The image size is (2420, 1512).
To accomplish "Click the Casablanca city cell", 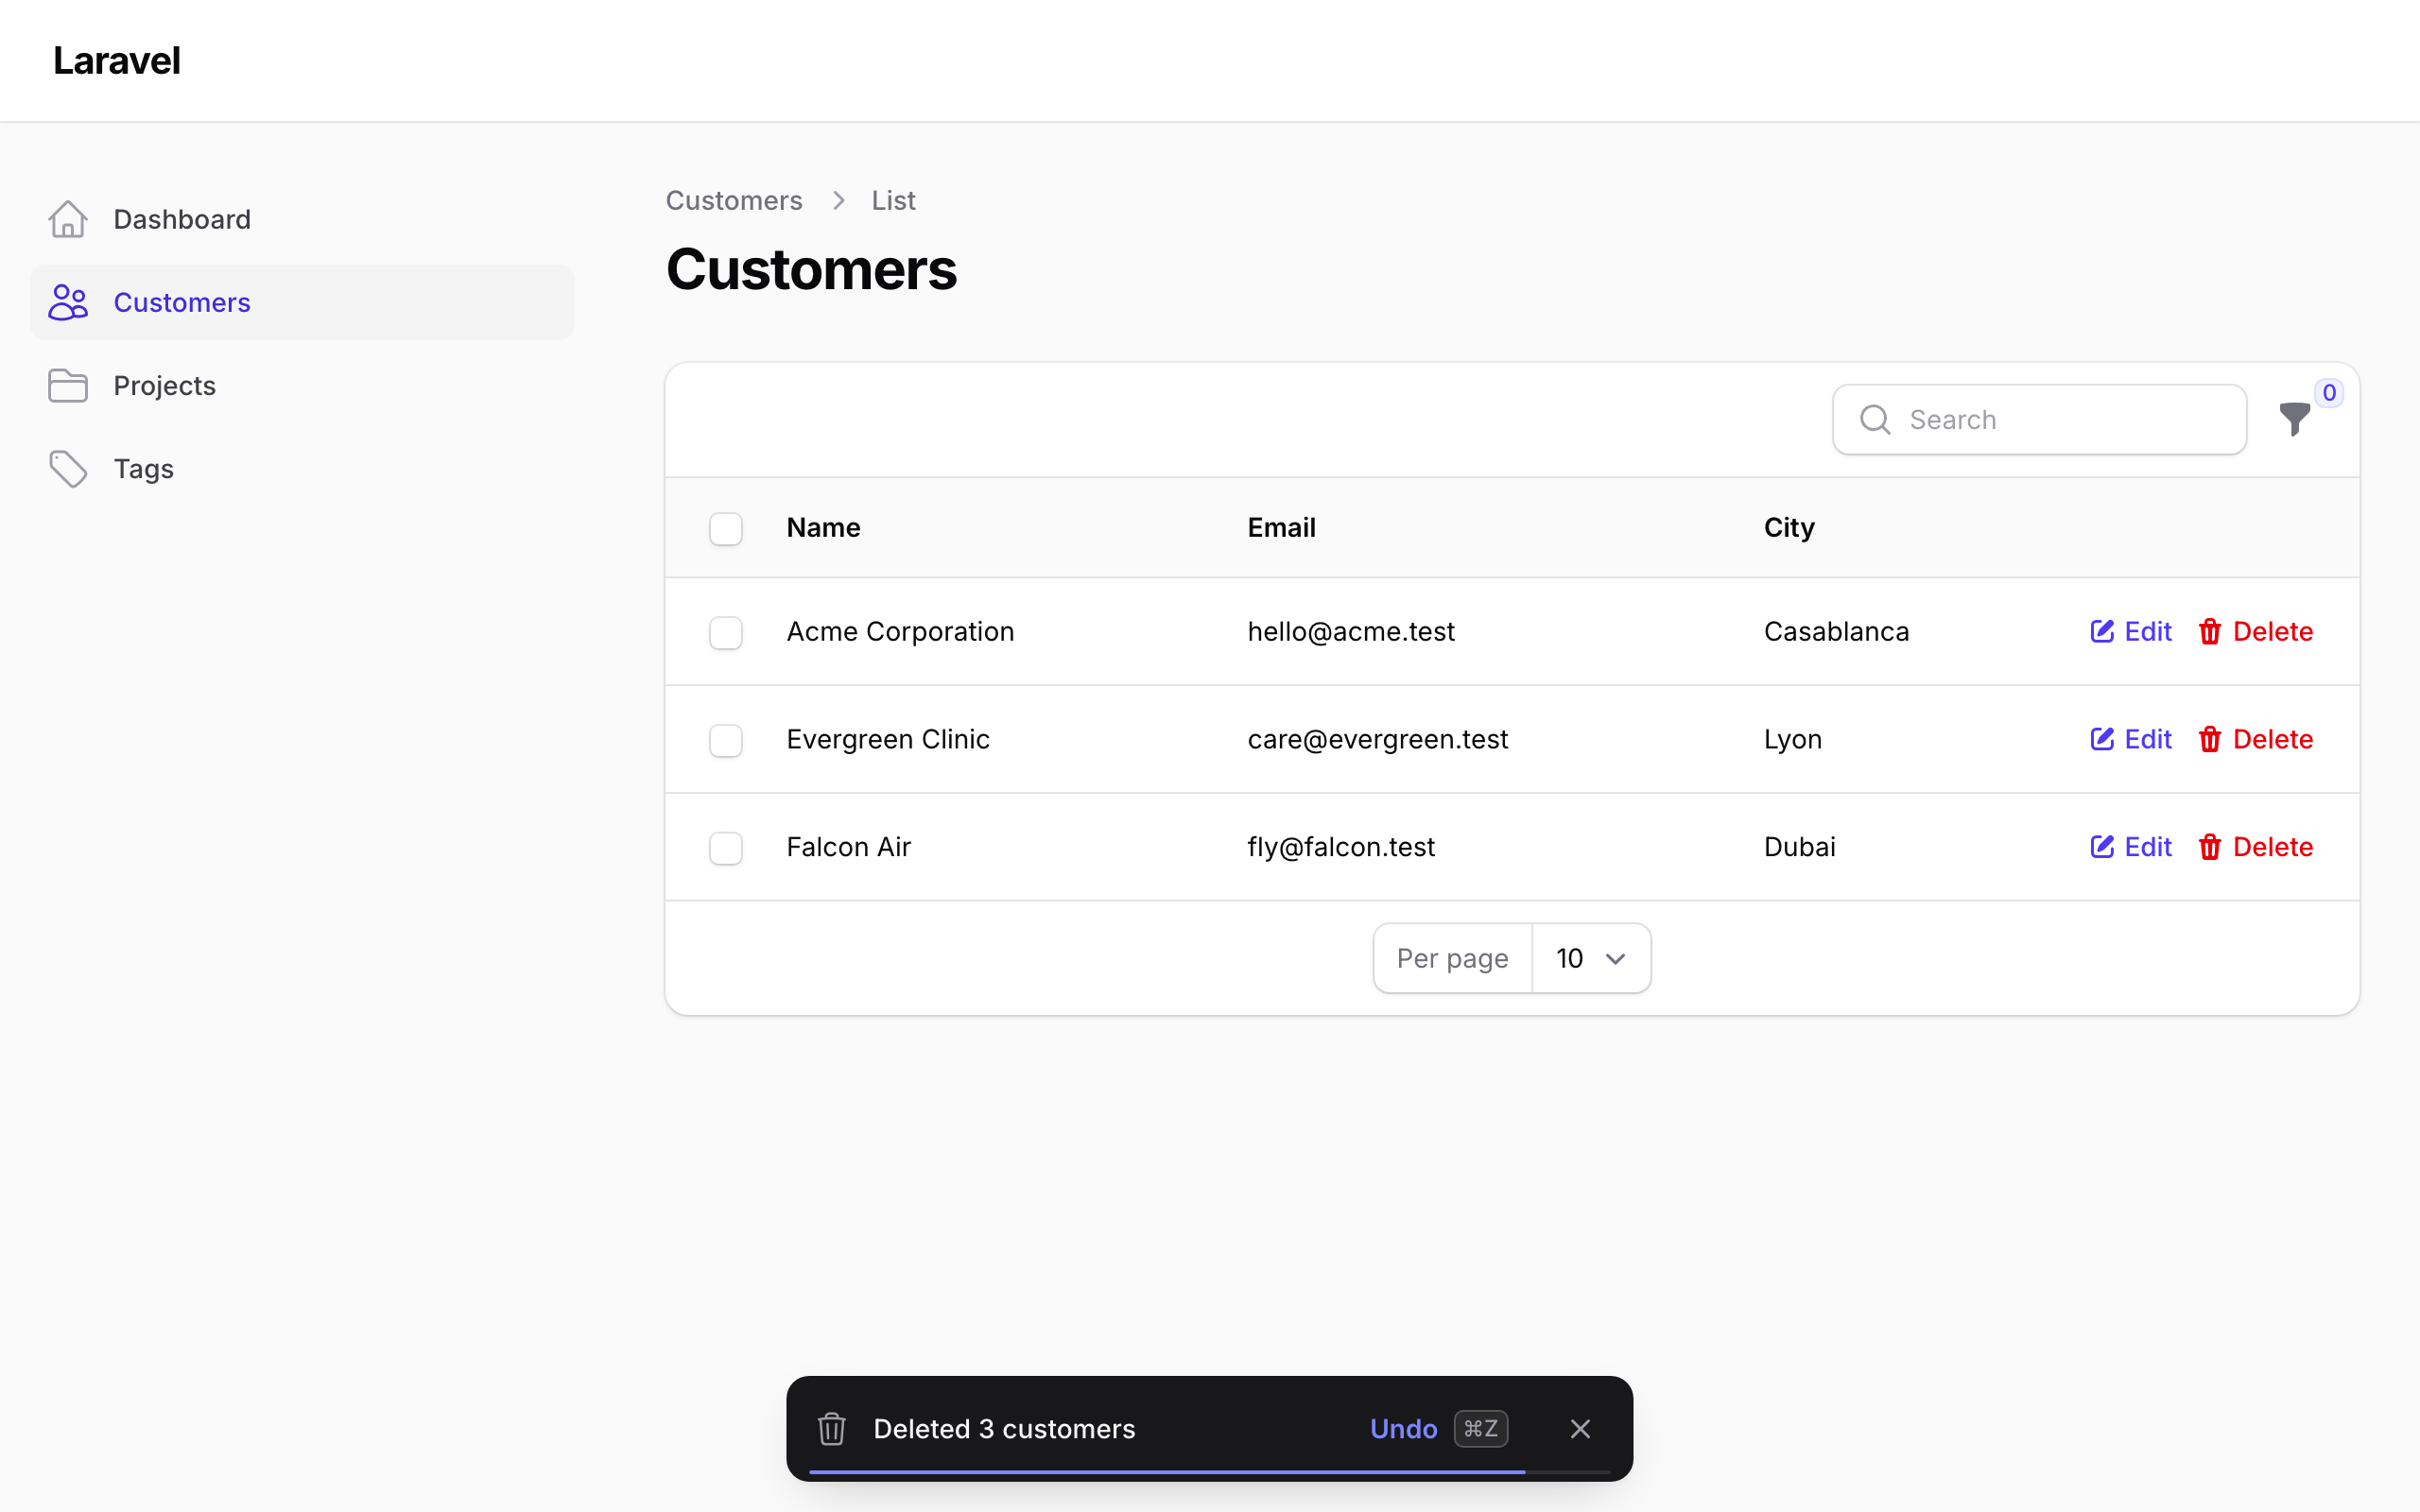I will click(1836, 631).
